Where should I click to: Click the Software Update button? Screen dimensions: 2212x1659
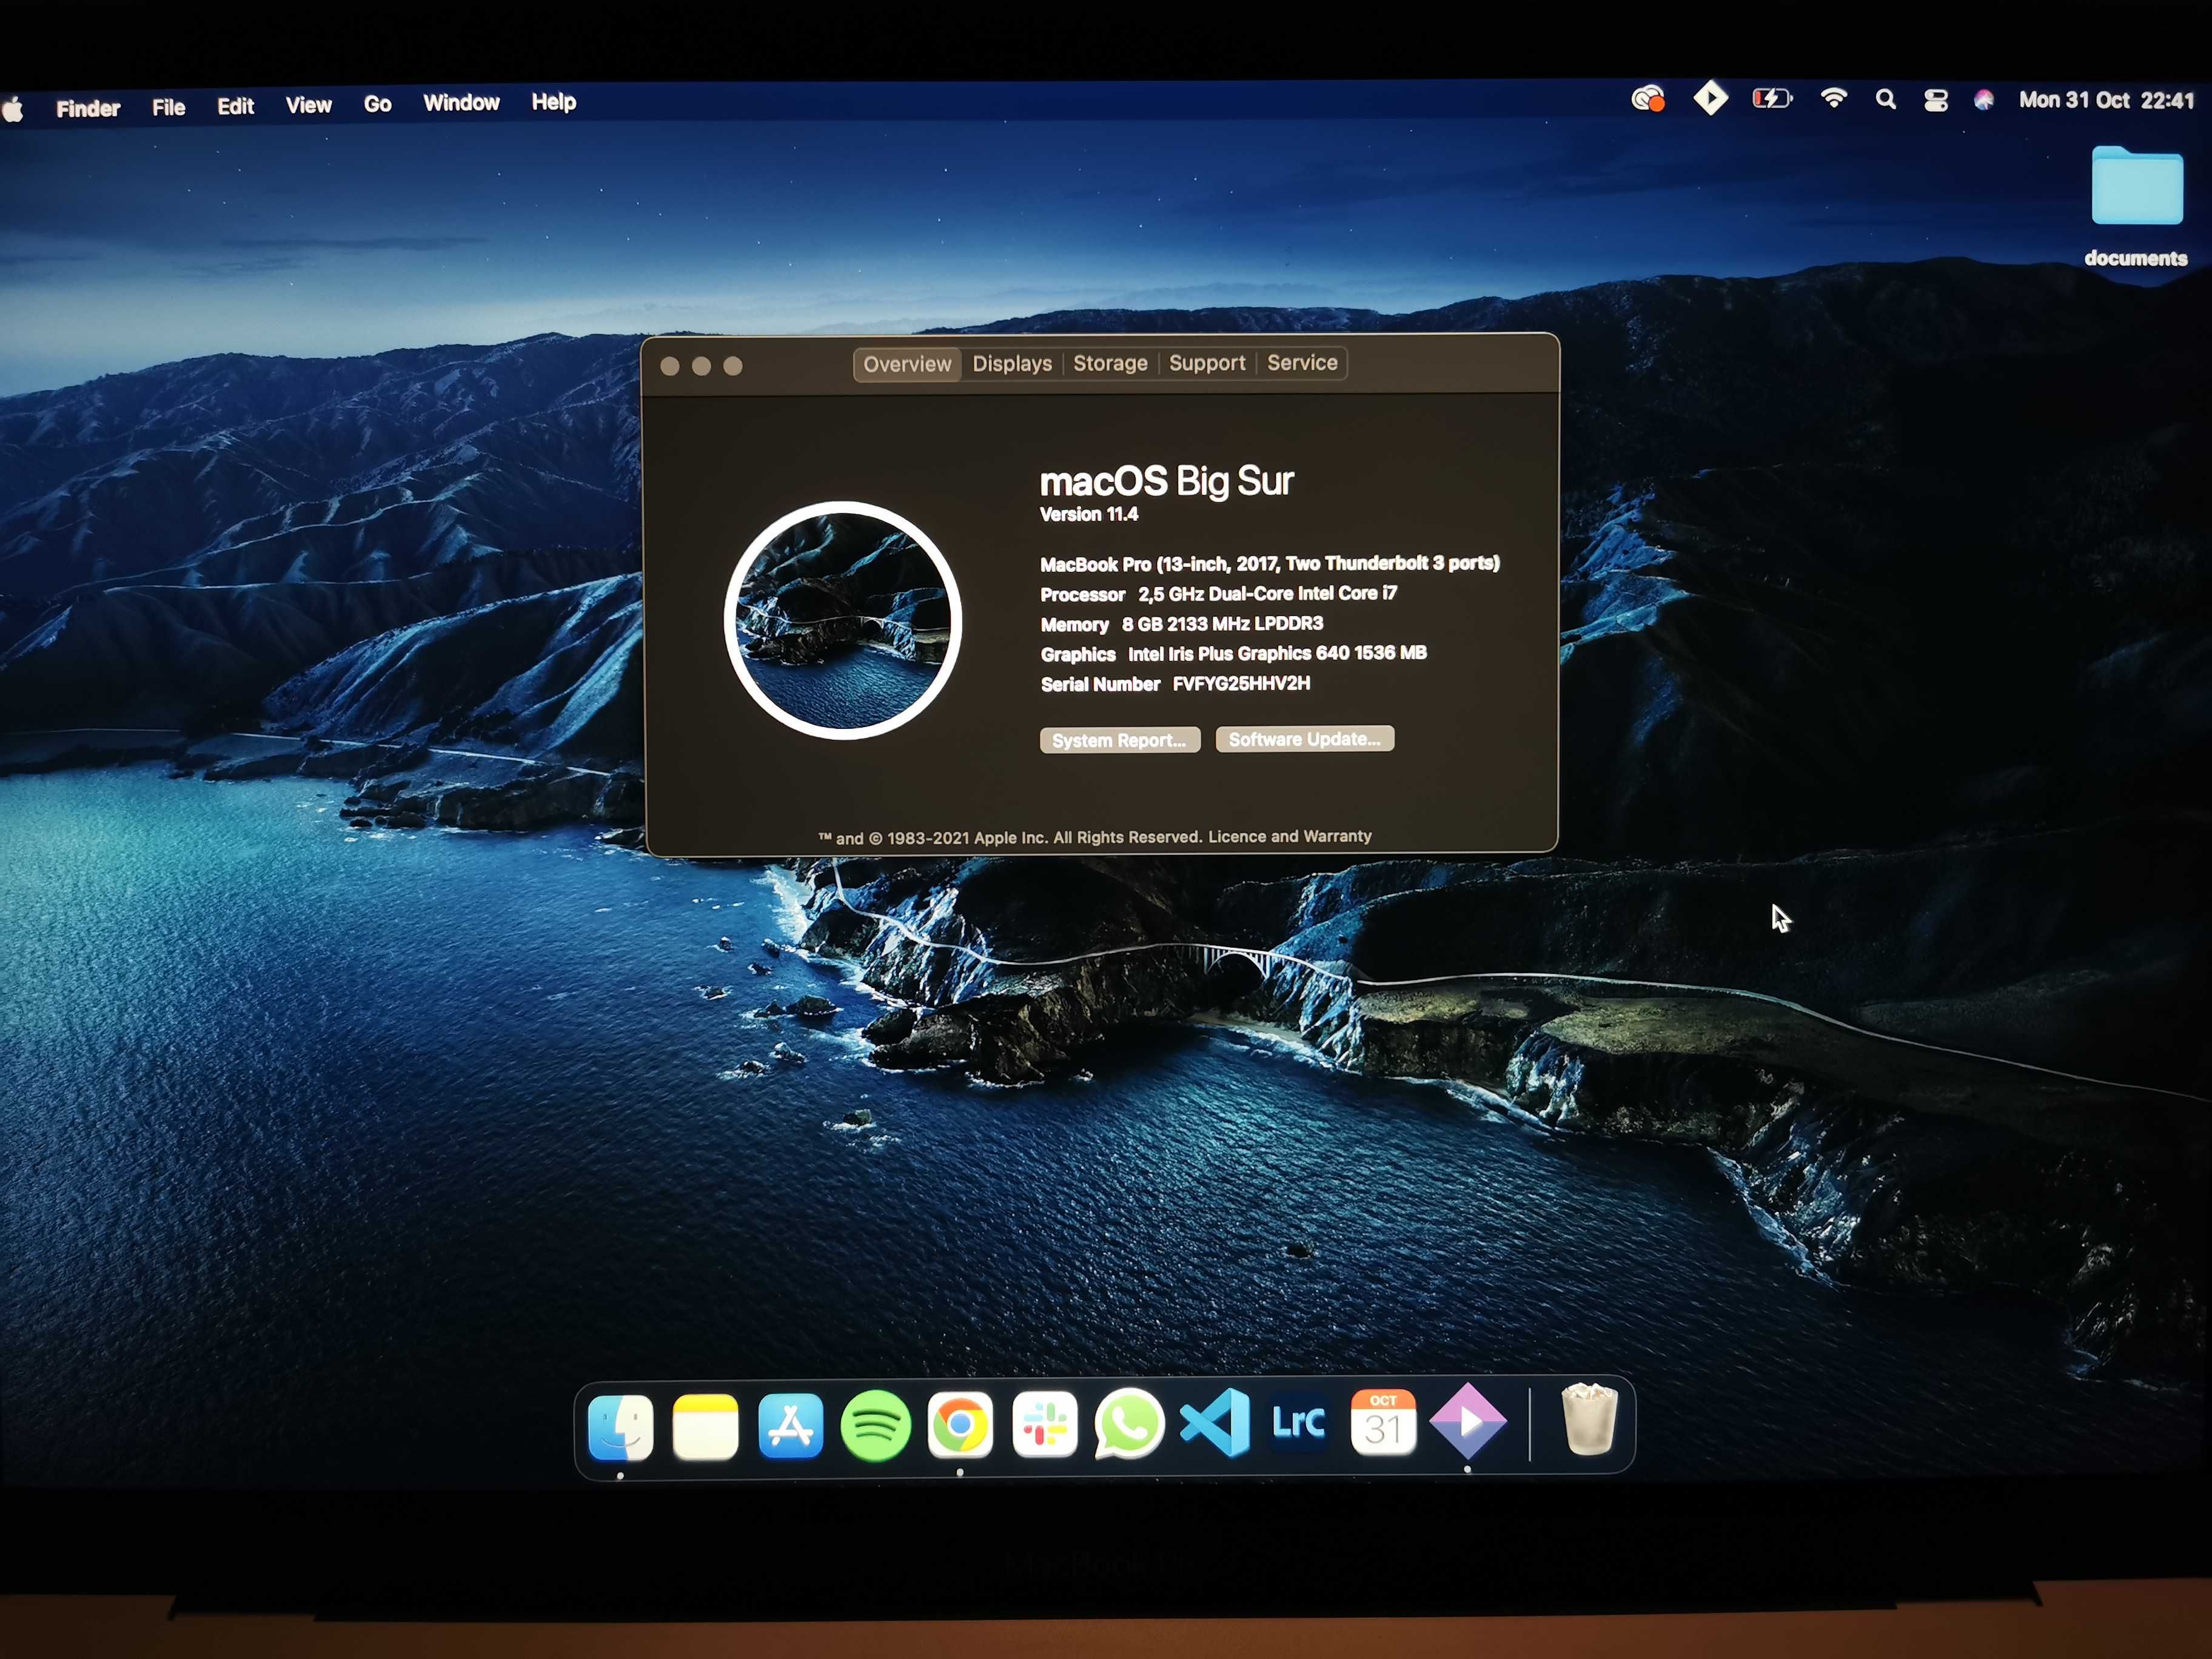[1305, 739]
